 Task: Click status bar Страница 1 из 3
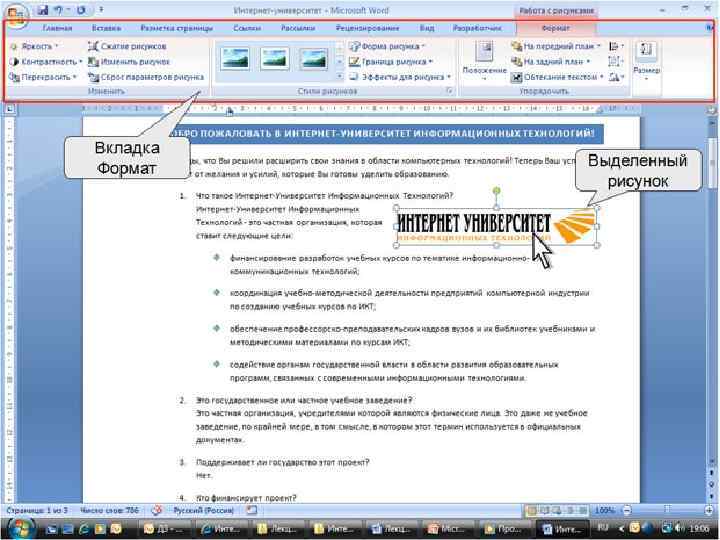pyautogui.click(x=37, y=510)
